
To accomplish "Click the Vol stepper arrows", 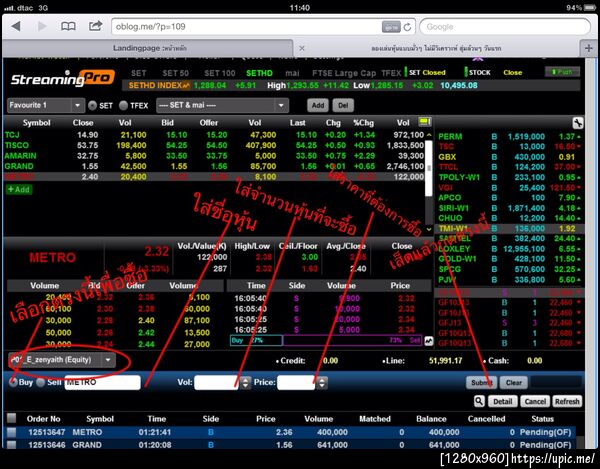I will (x=246, y=383).
